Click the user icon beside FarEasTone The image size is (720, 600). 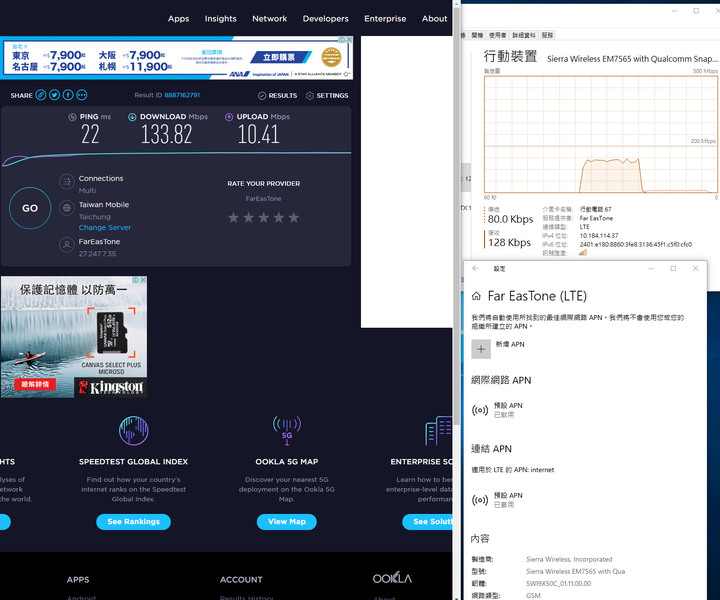click(67, 245)
